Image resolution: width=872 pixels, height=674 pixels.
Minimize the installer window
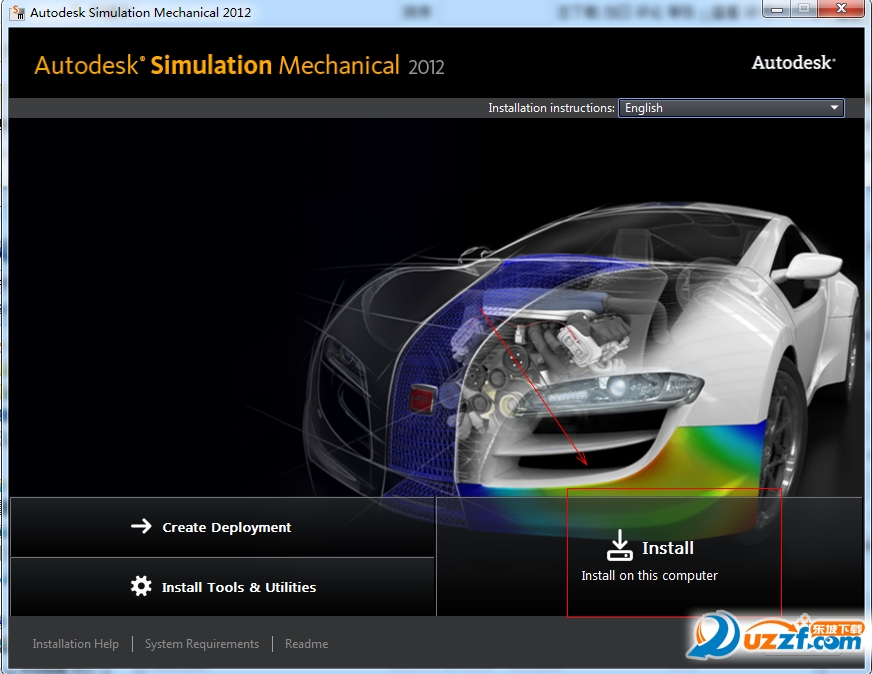click(777, 9)
